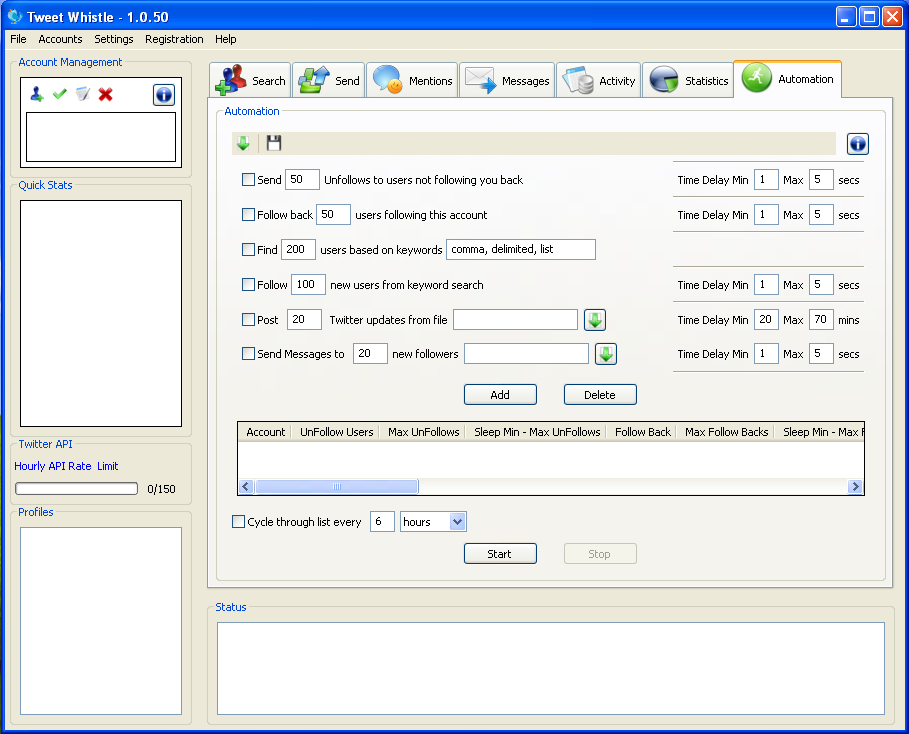
Task: Click the Post count field showing 20
Action: 304,319
